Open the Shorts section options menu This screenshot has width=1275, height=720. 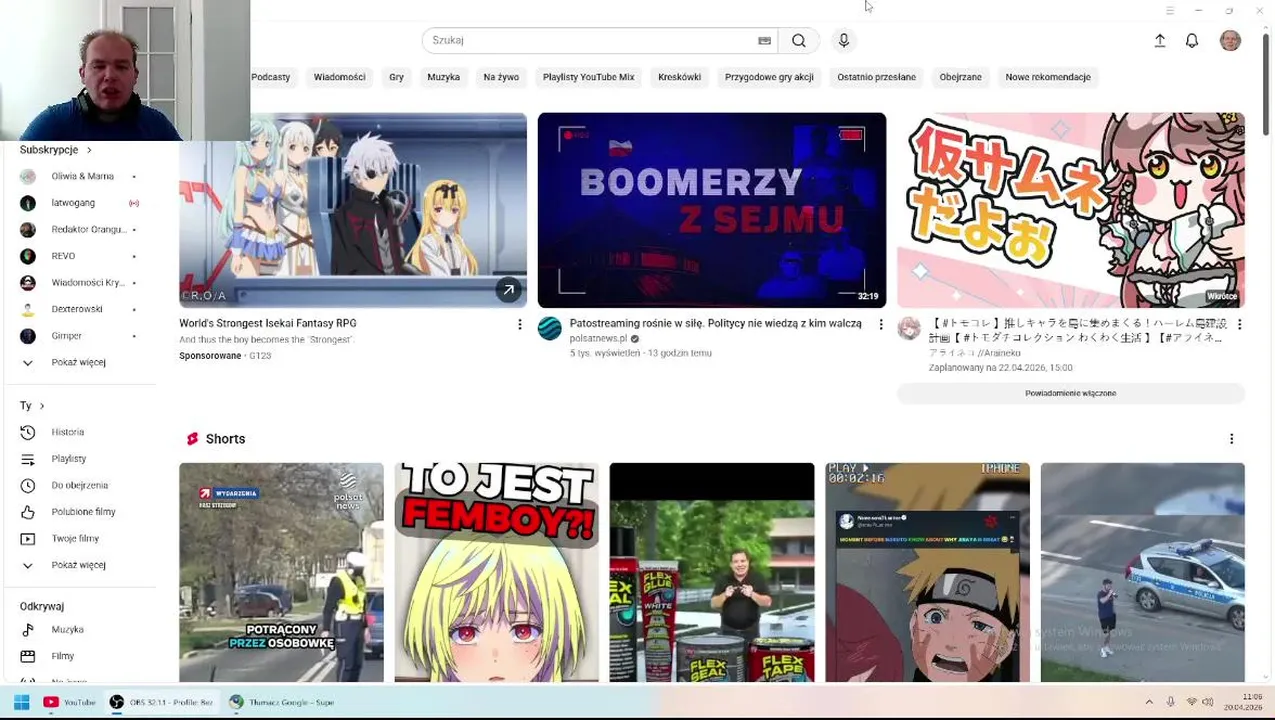[1231, 439]
